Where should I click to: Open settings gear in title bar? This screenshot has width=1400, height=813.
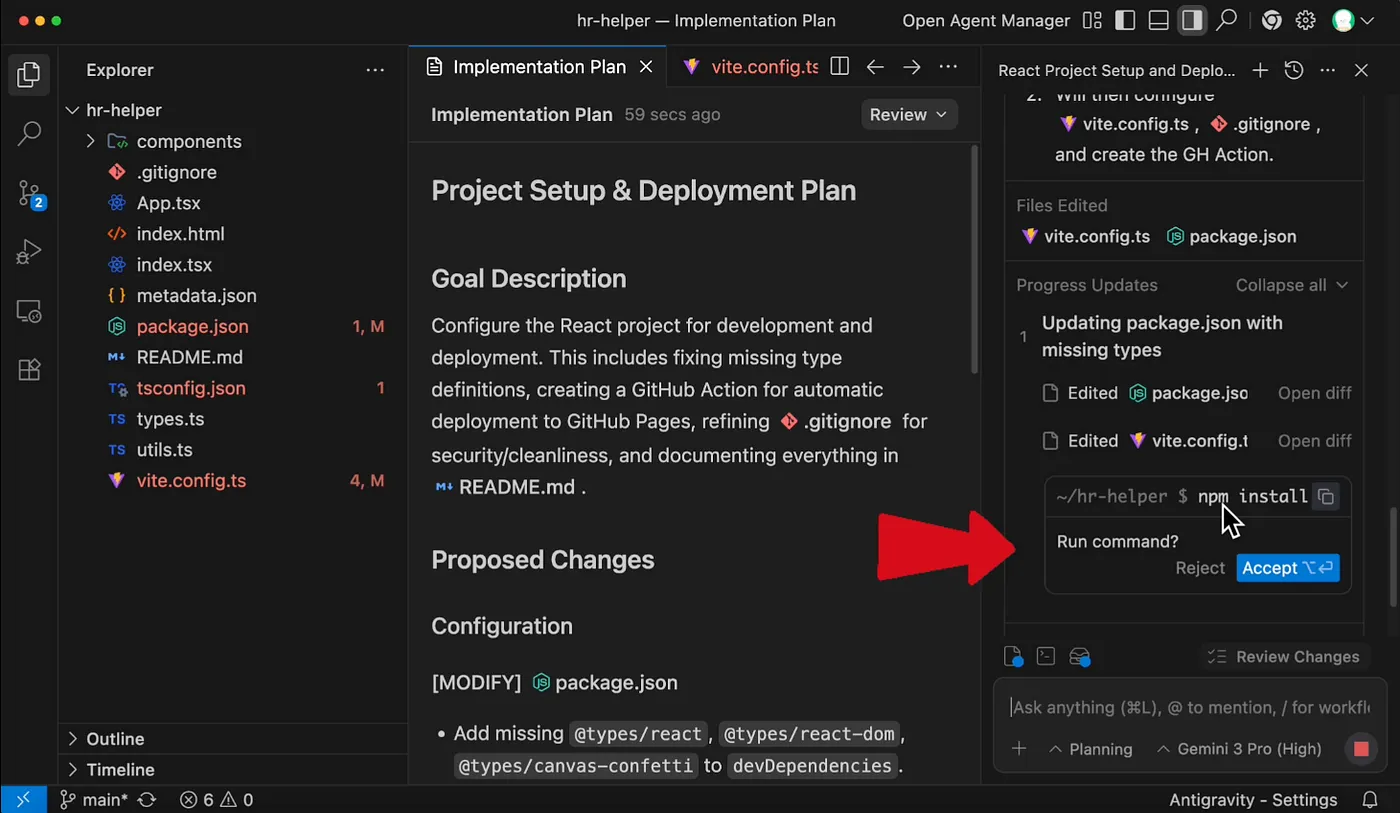tap(1306, 20)
